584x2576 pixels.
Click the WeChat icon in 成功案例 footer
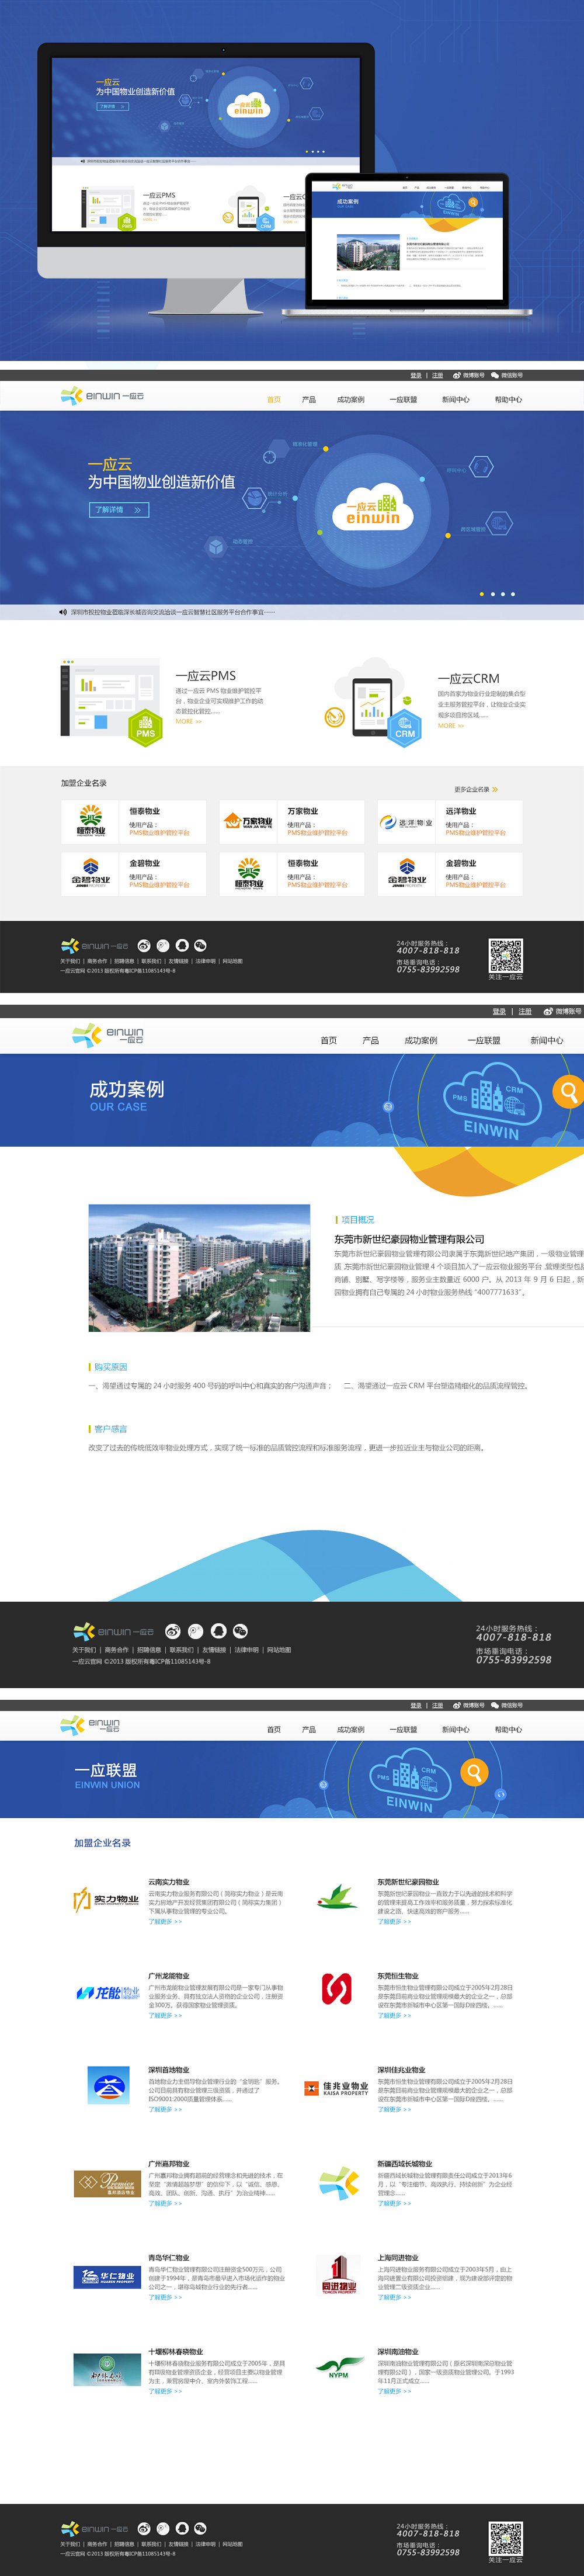pyautogui.click(x=240, y=1630)
